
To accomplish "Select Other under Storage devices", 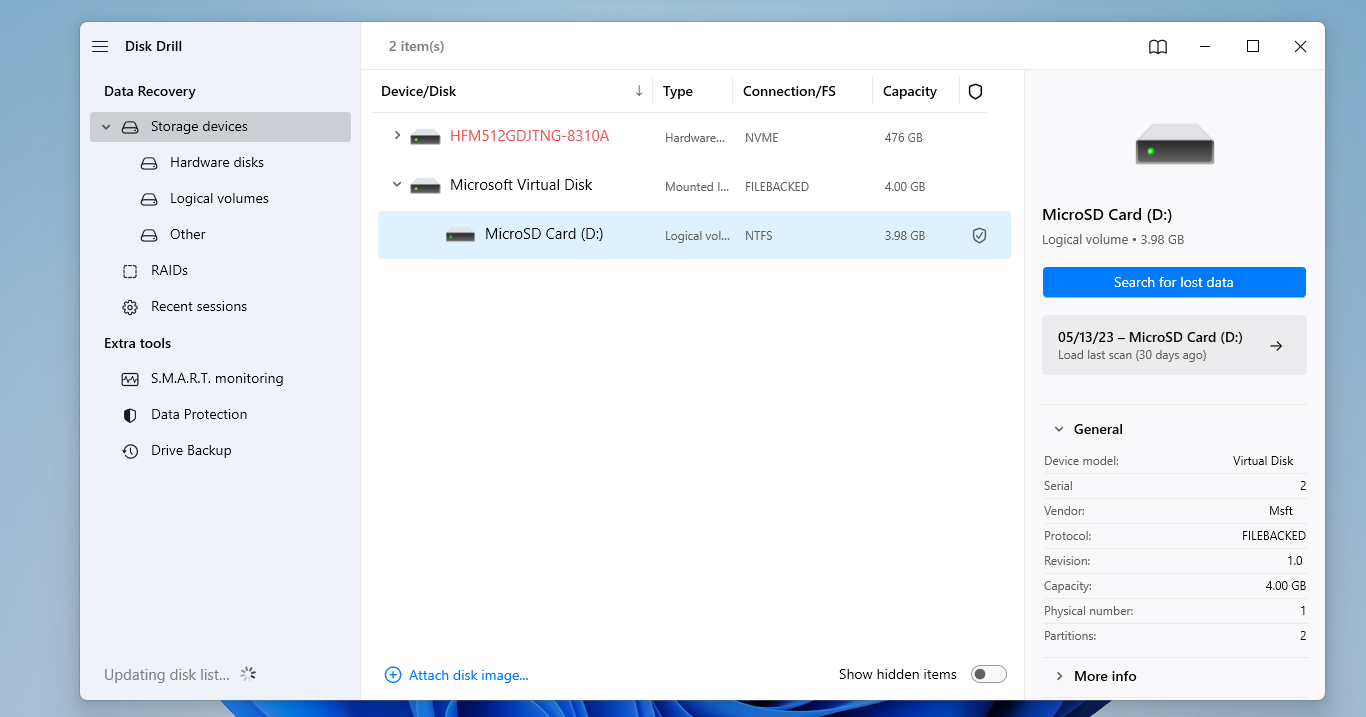I will tap(188, 235).
